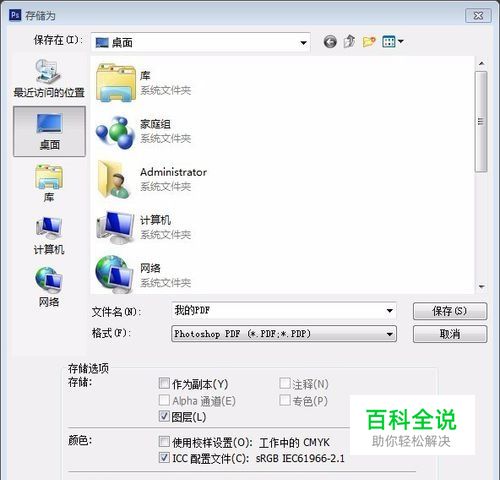Select 网络 in the places sidebar
The height and width of the screenshot is (480, 500).
point(49,287)
